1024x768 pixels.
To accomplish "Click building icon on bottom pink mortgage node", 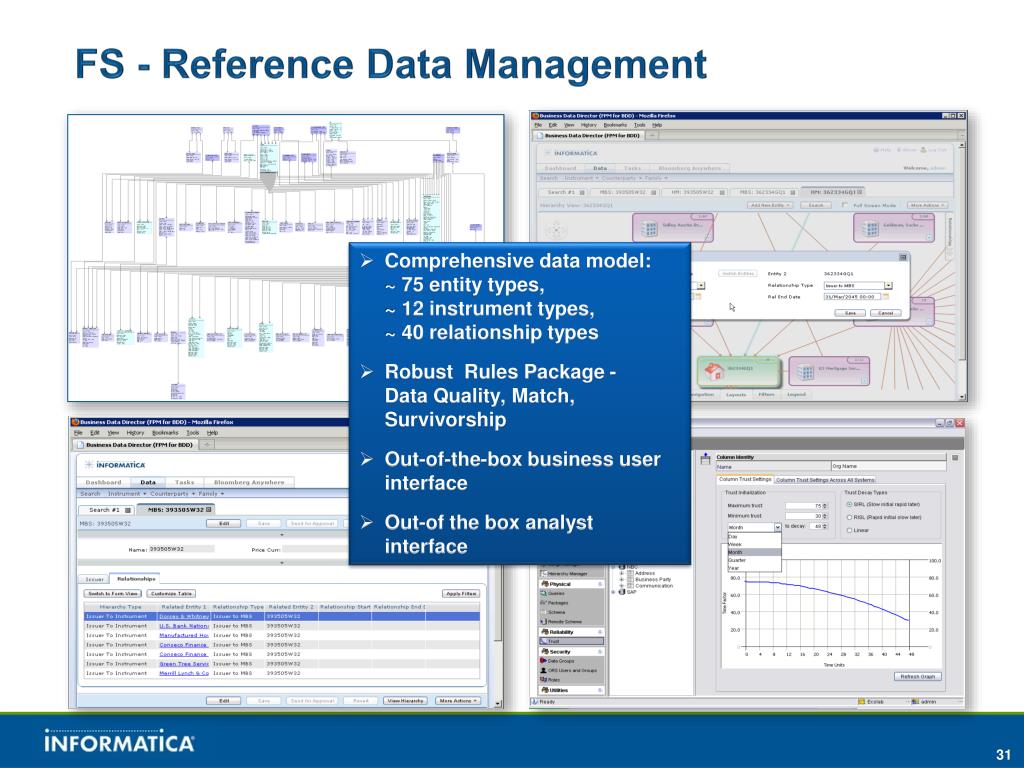I will tap(806, 372).
